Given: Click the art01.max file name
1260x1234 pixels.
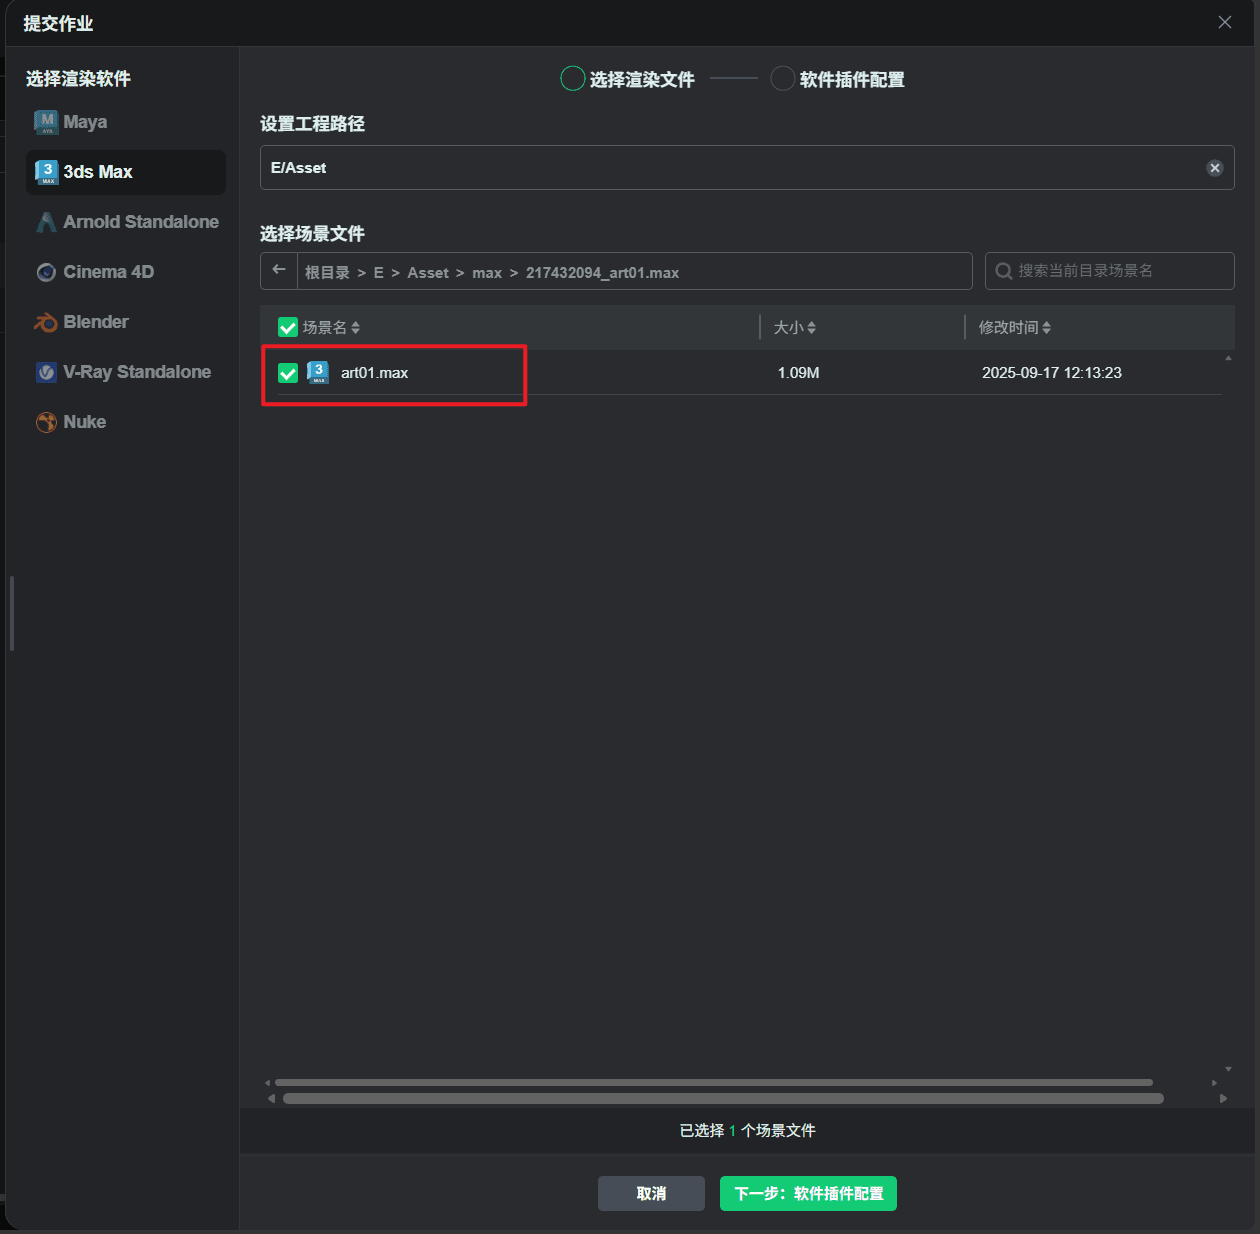Looking at the screenshot, I should [x=375, y=373].
